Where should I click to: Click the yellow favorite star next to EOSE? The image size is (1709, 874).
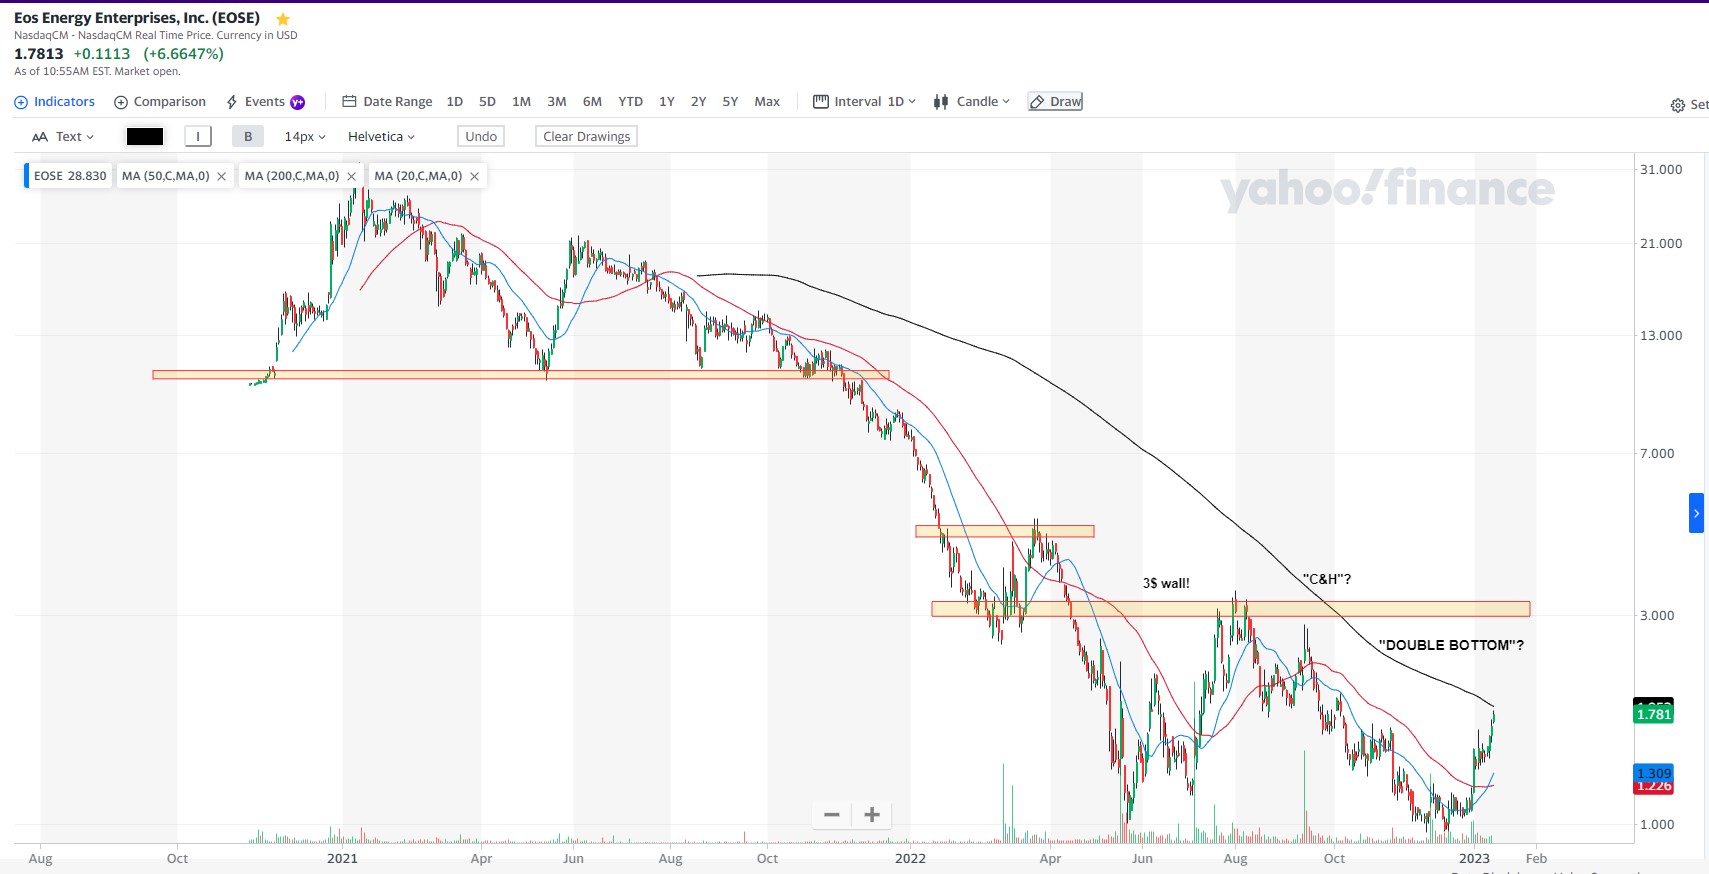click(x=283, y=19)
